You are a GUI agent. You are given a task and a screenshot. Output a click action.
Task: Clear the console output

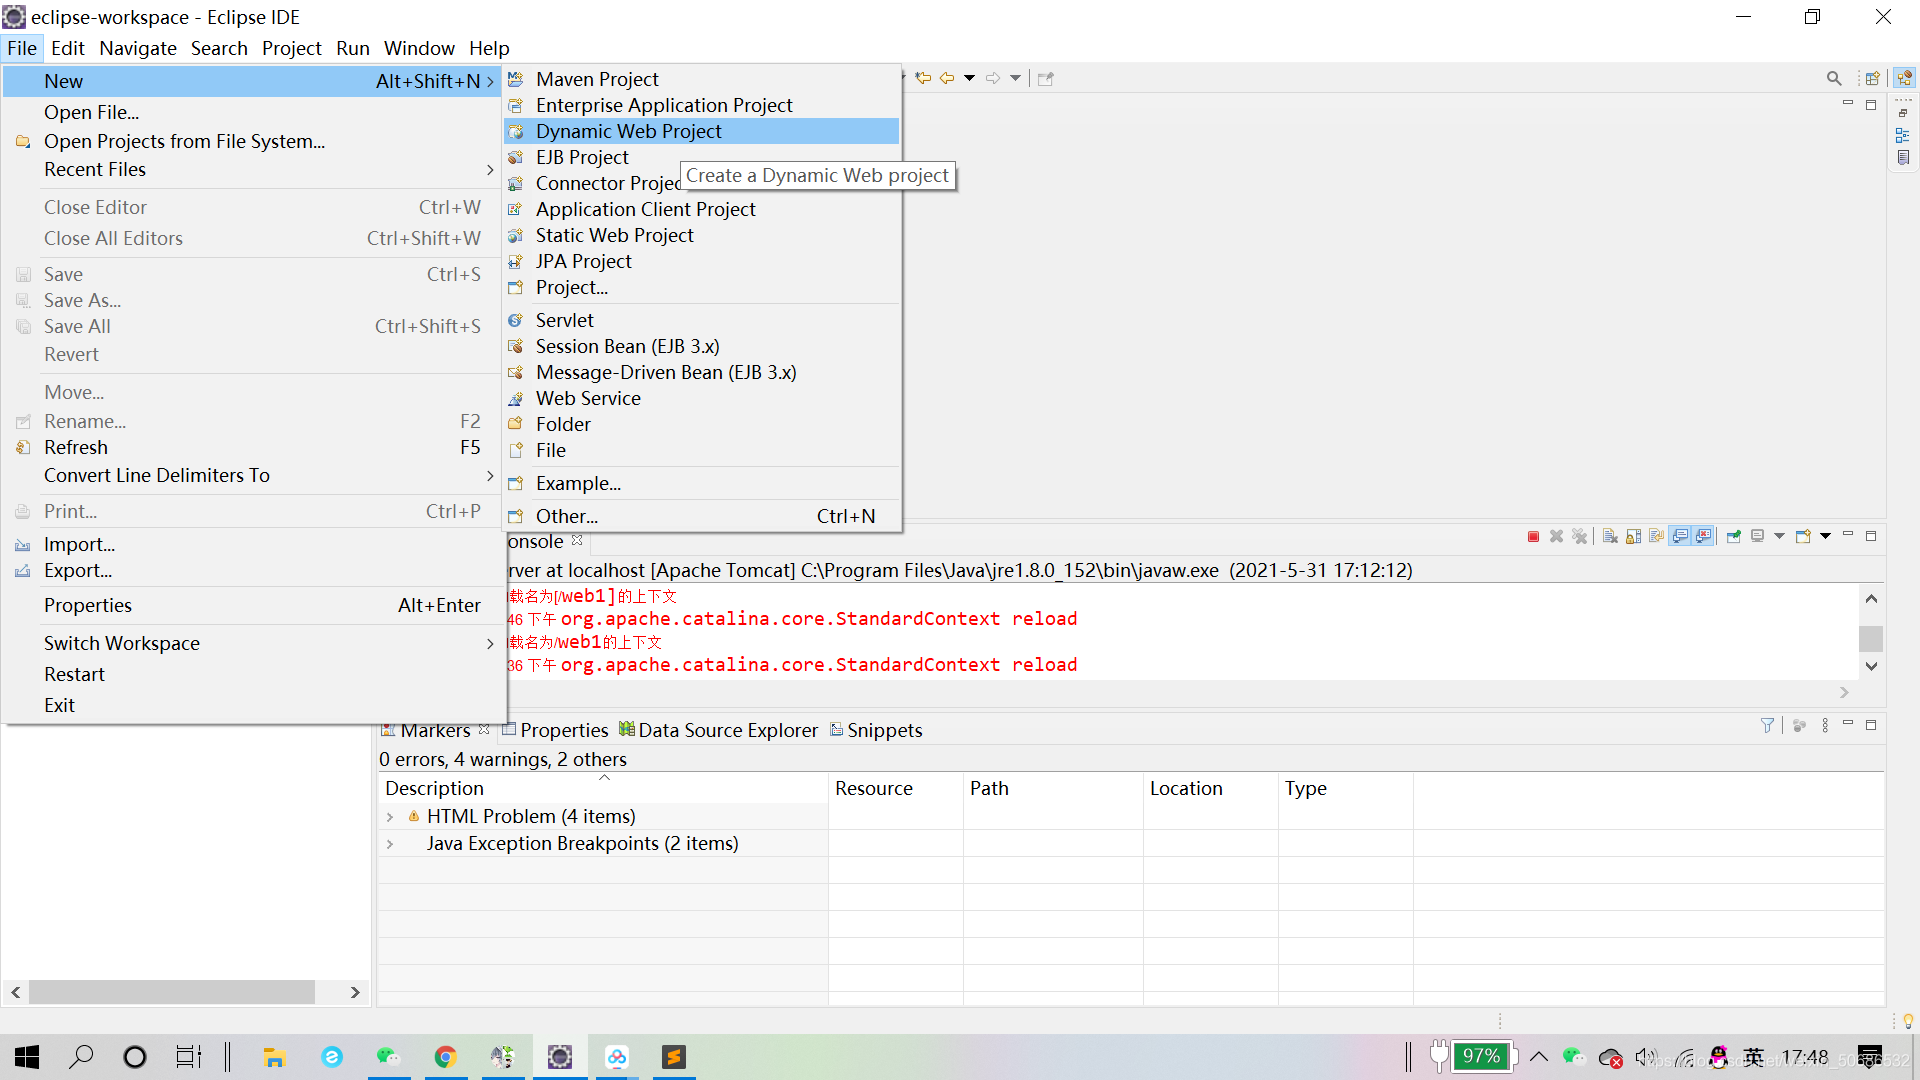click(1610, 537)
